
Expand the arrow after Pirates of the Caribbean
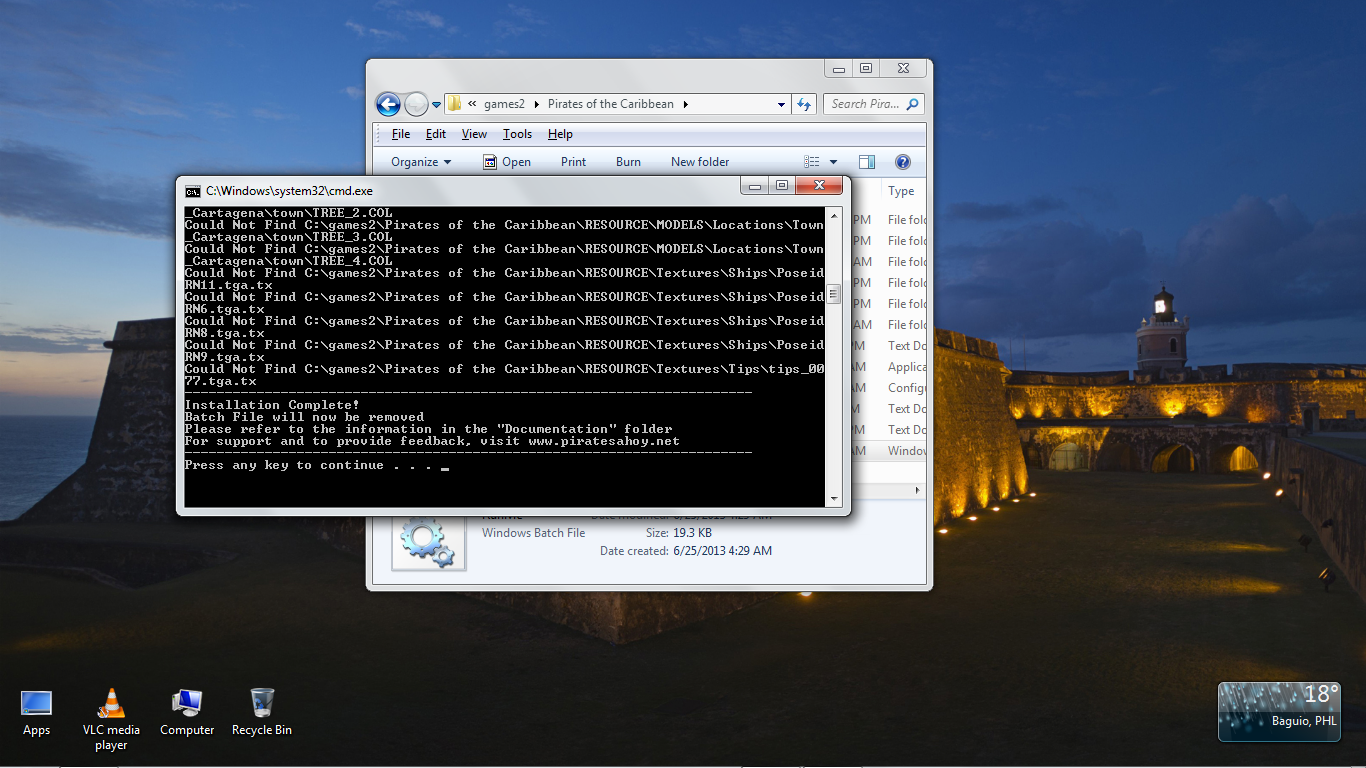686,104
